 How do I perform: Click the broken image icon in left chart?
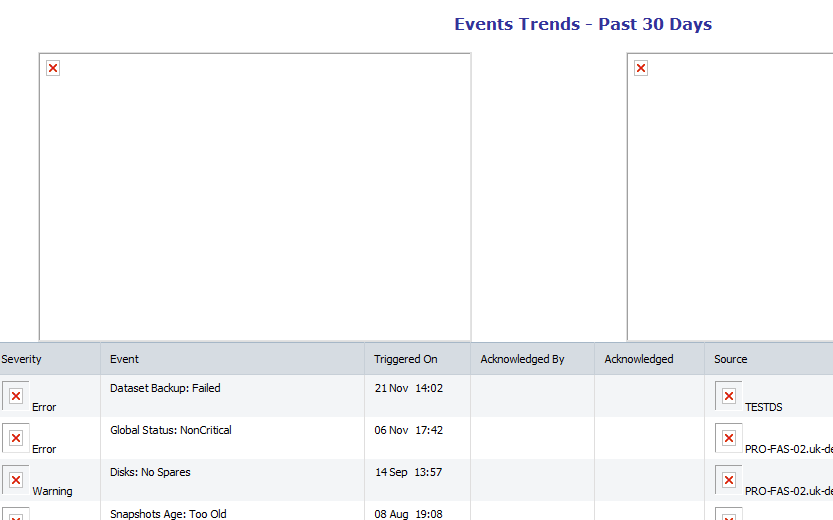pos(53,68)
